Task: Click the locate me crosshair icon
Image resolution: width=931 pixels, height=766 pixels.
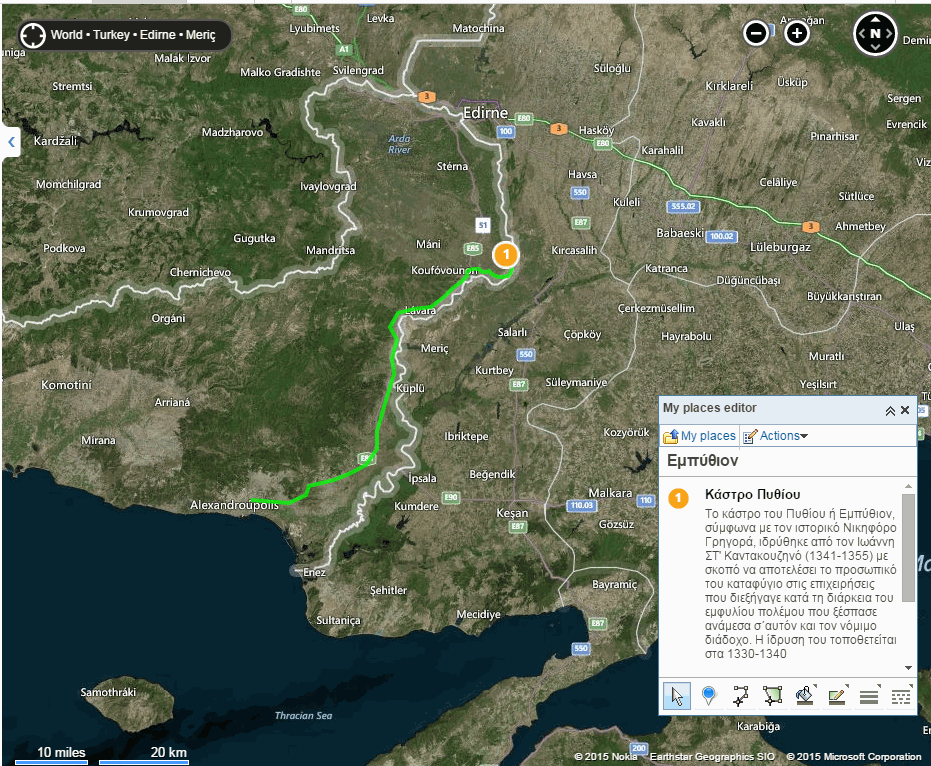Action: (x=32, y=35)
